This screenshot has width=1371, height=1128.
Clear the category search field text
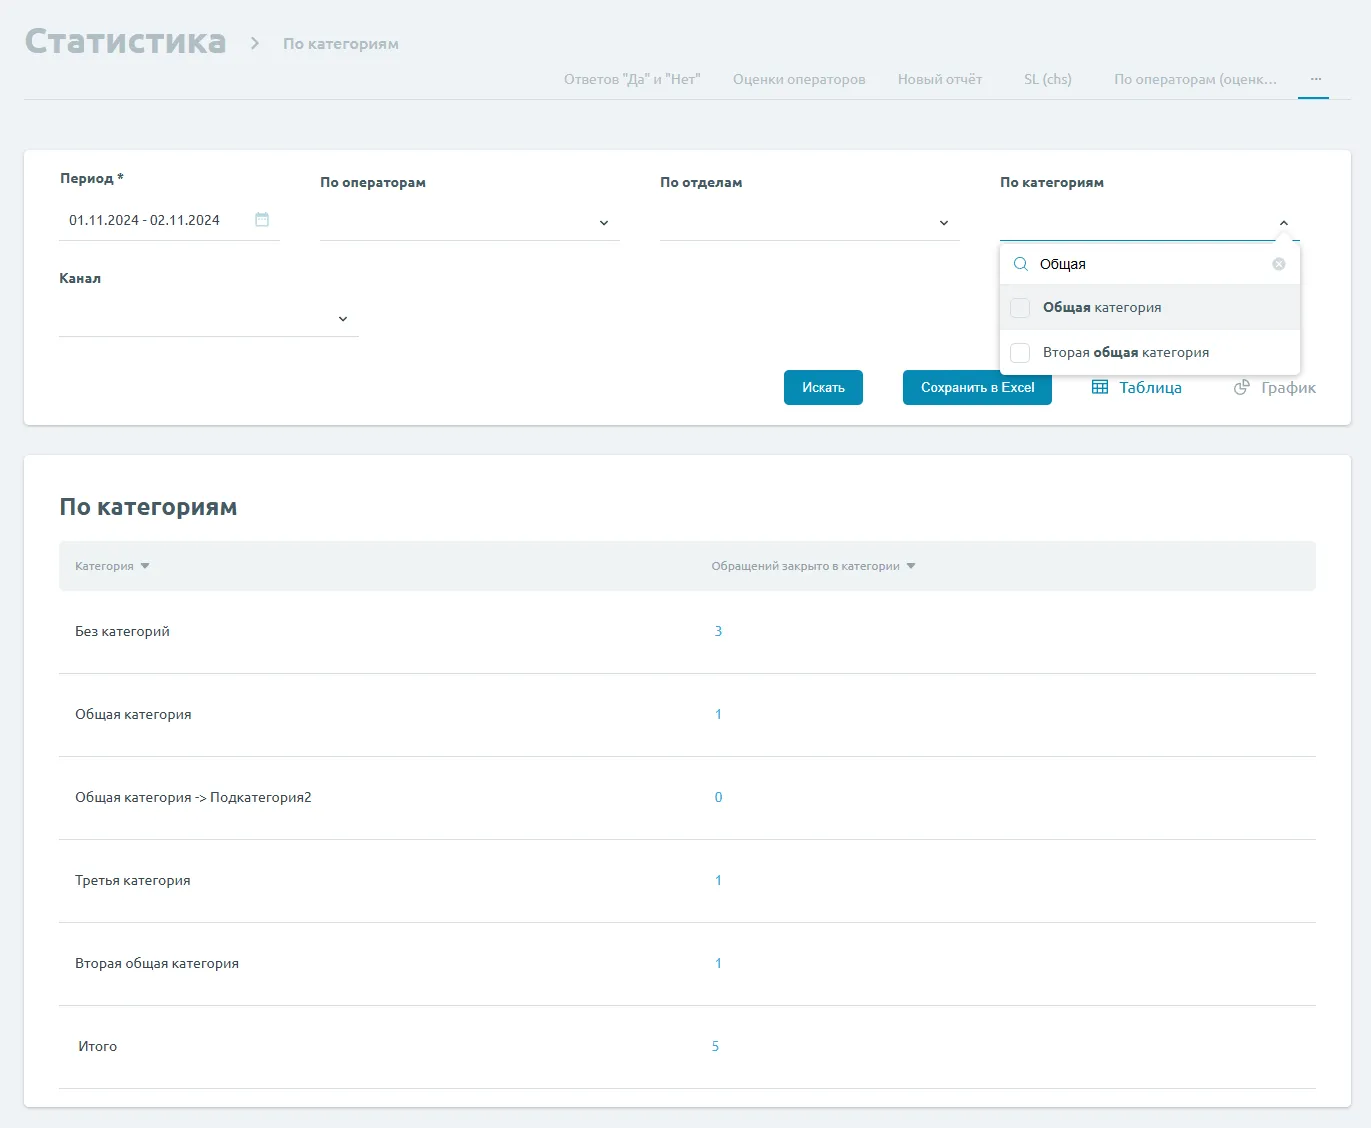coord(1278,264)
